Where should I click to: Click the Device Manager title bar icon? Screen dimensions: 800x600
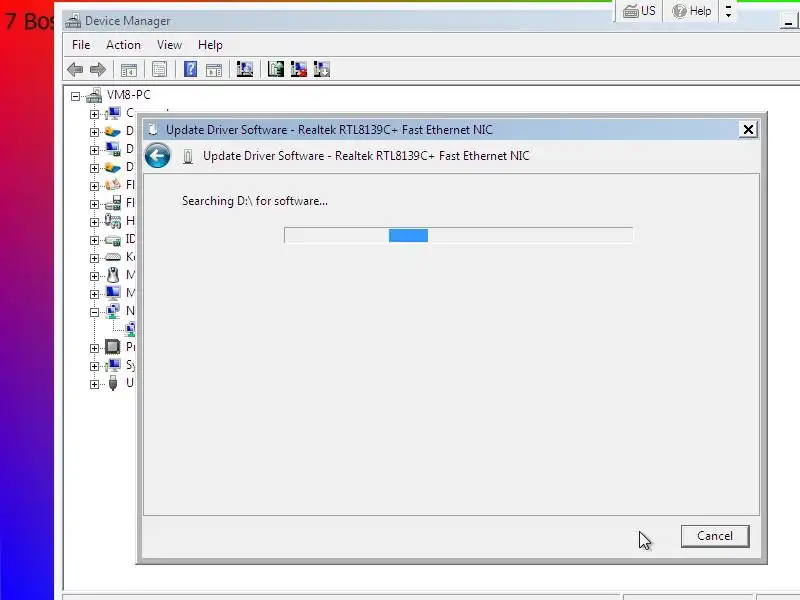(73, 21)
